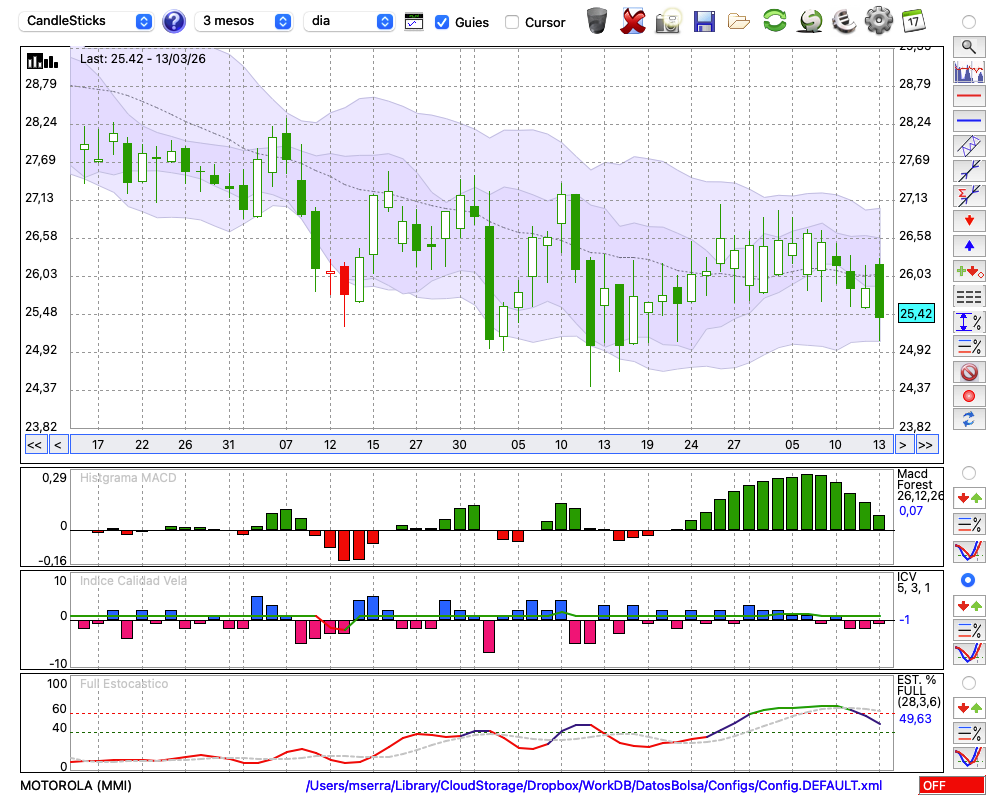The height and width of the screenshot is (800, 1000).
Task: Click the date timeline scrollbar
Action: click(x=482, y=445)
